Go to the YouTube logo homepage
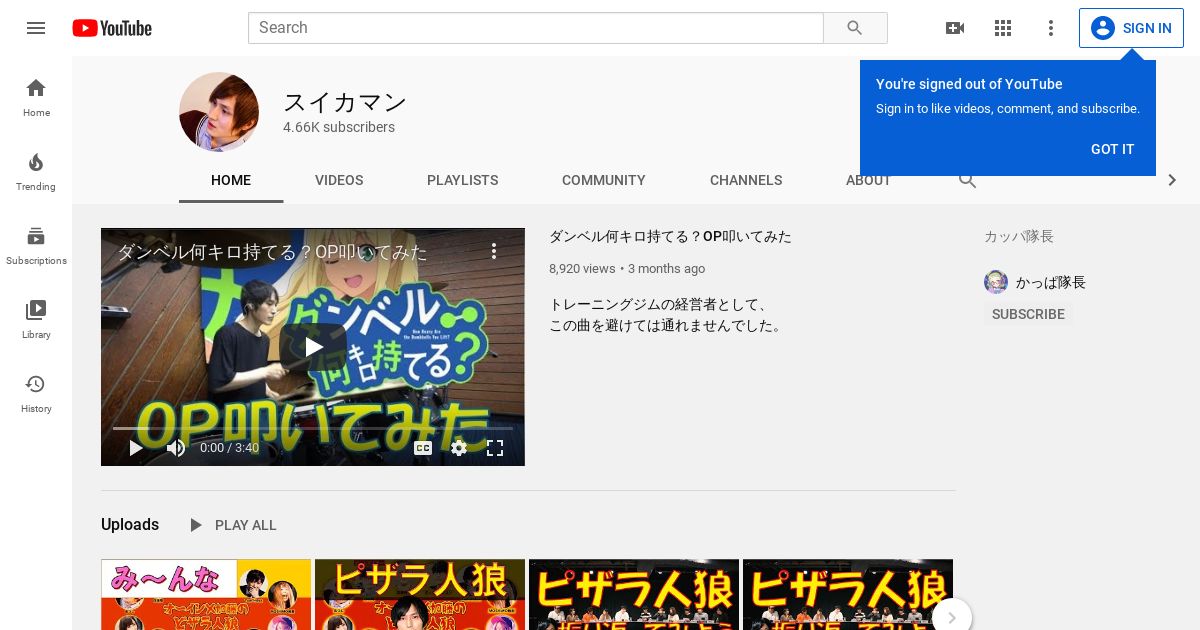Screen dimensions: 1200x630 coord(112,28)
